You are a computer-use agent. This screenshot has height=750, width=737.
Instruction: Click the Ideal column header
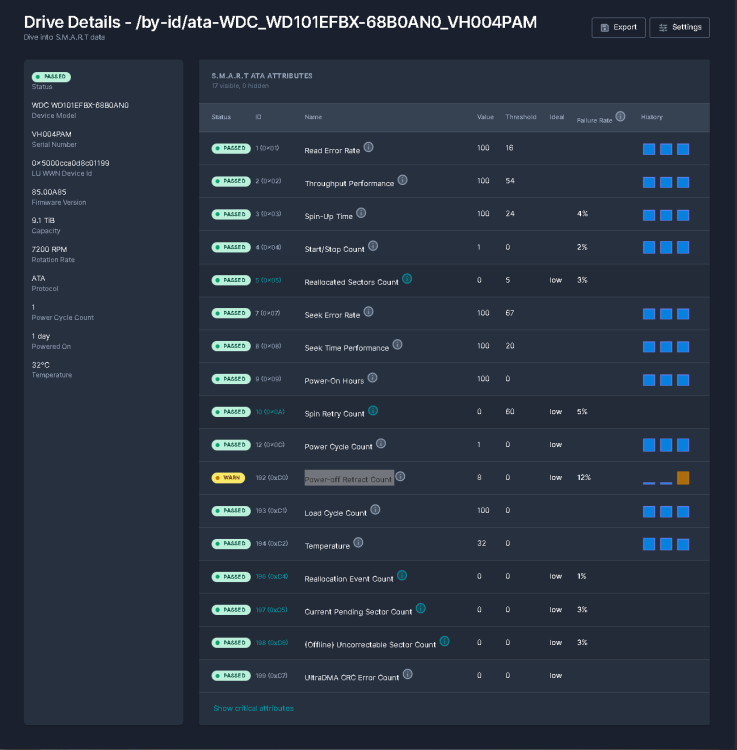click(x=557, y=117)
